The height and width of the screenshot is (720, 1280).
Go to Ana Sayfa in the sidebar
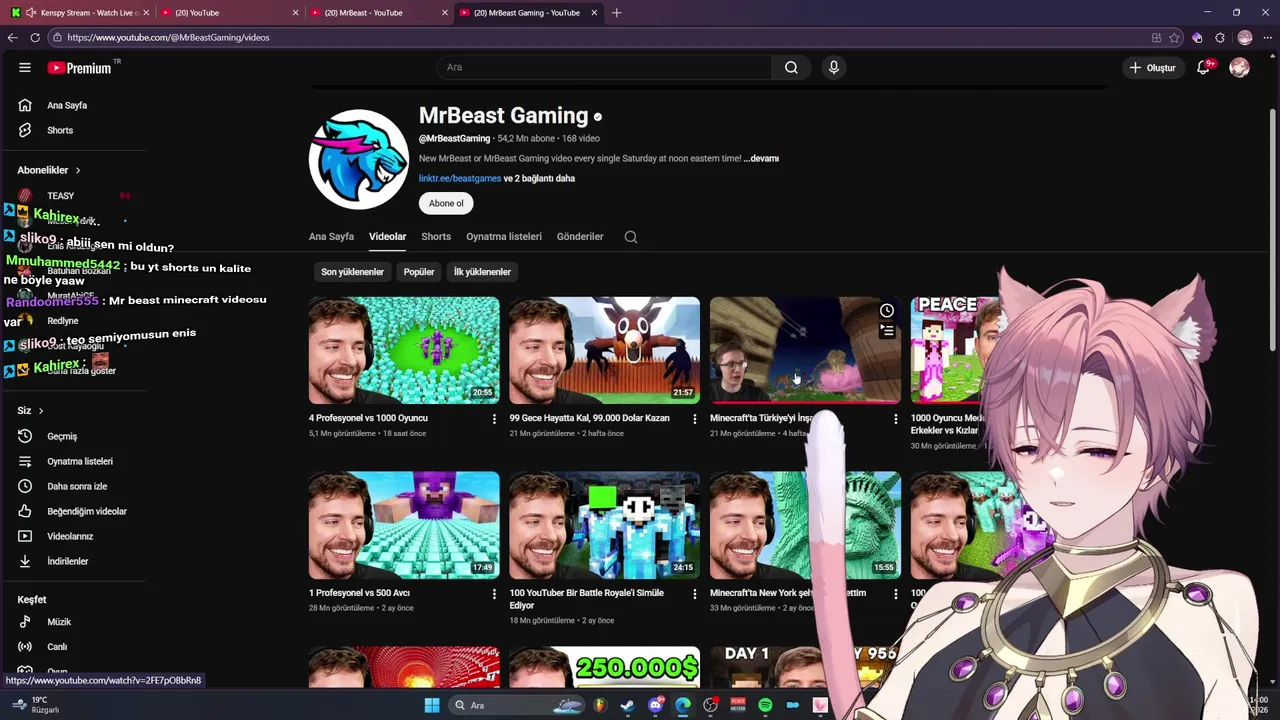[x=67, y=105]
